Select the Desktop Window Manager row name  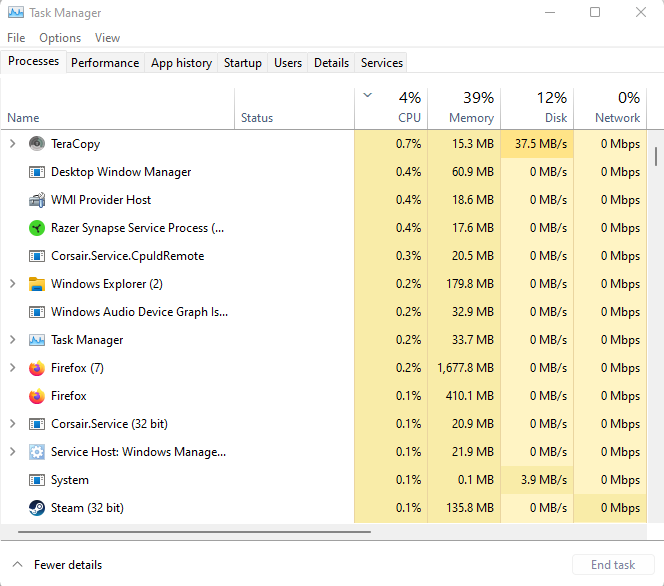coord(121,172)
